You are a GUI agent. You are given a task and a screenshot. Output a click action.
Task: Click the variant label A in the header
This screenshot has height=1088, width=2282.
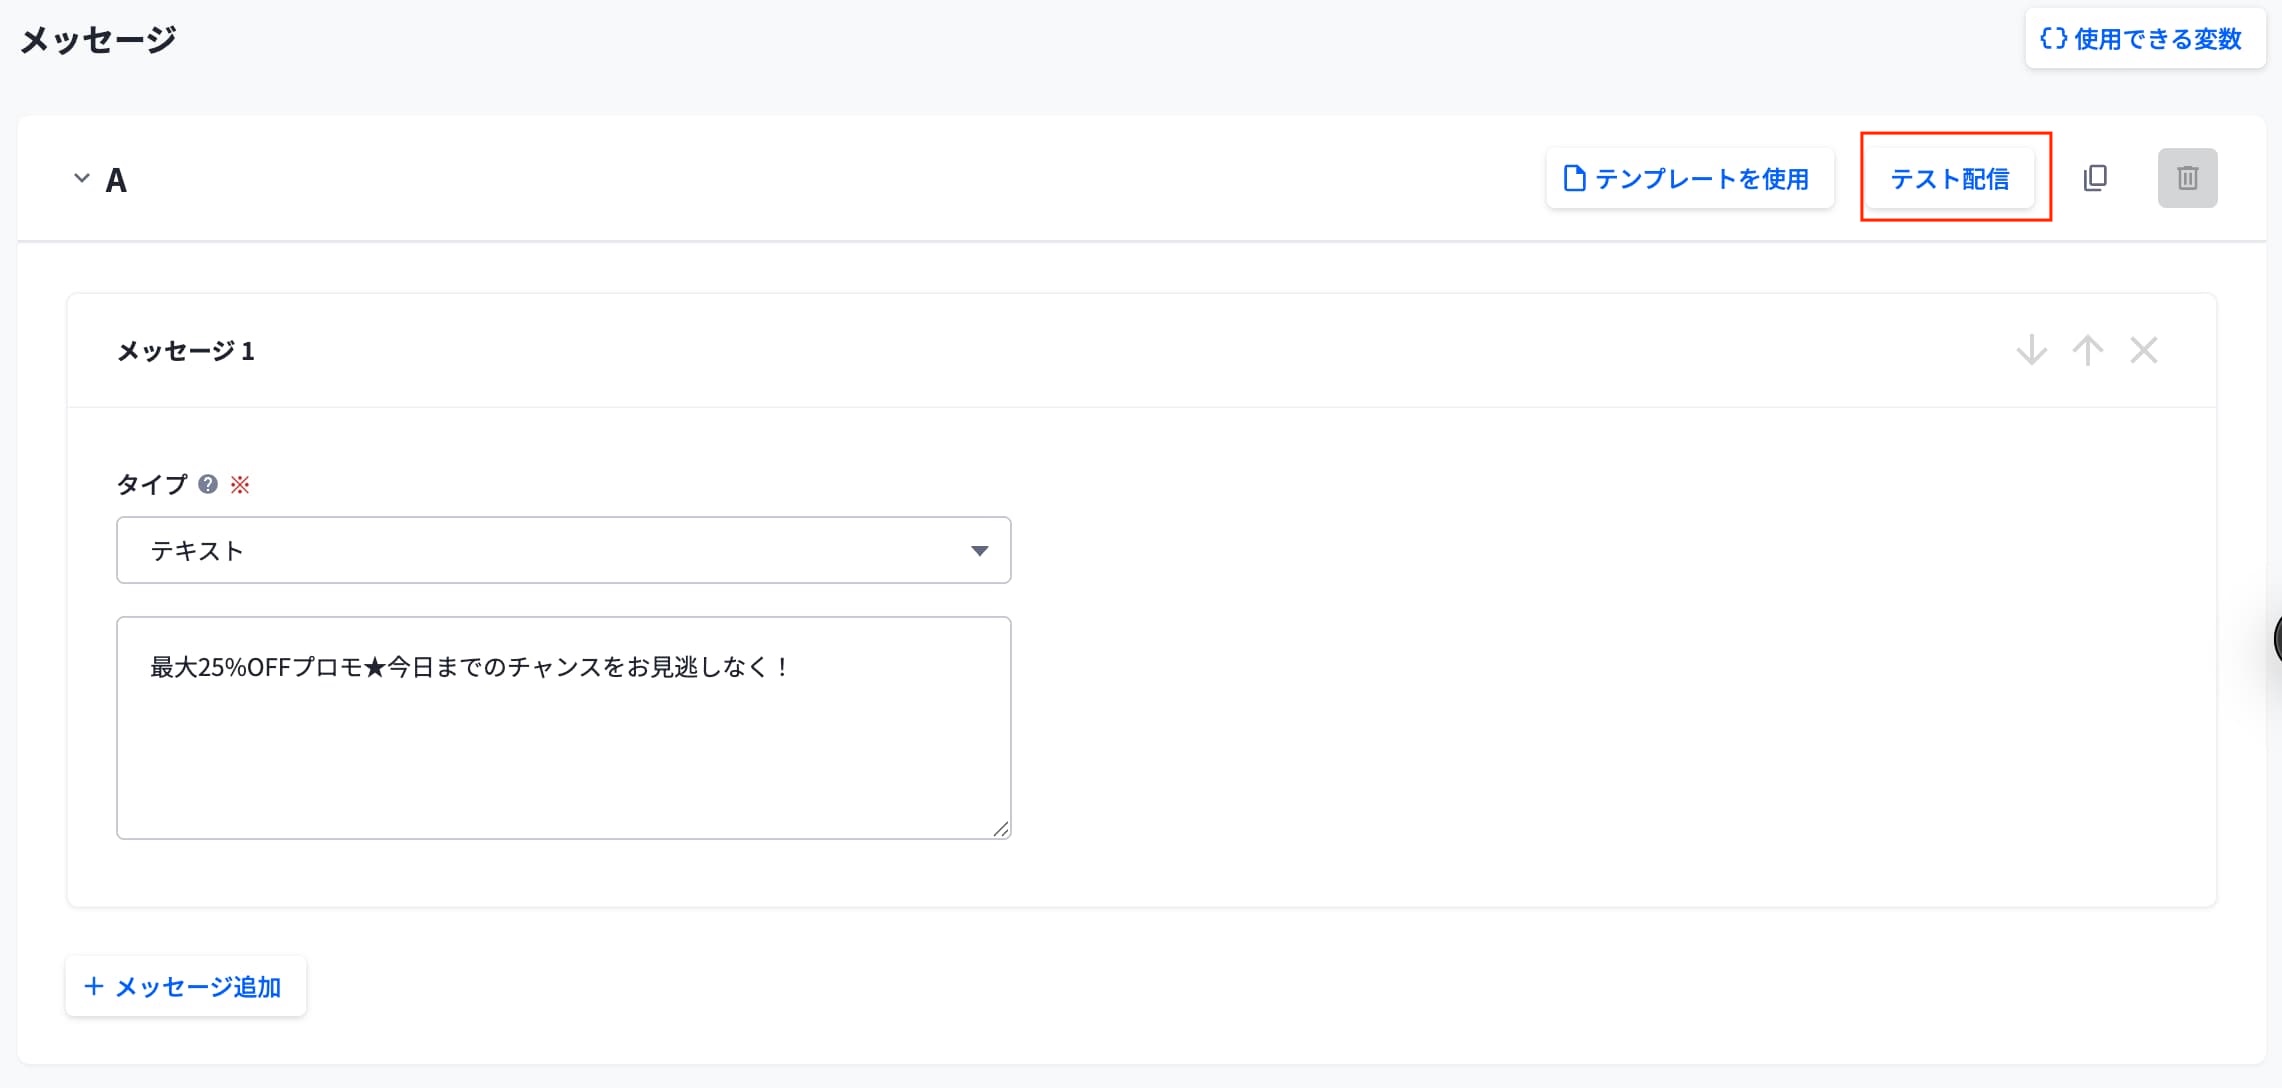coord(116,180)
